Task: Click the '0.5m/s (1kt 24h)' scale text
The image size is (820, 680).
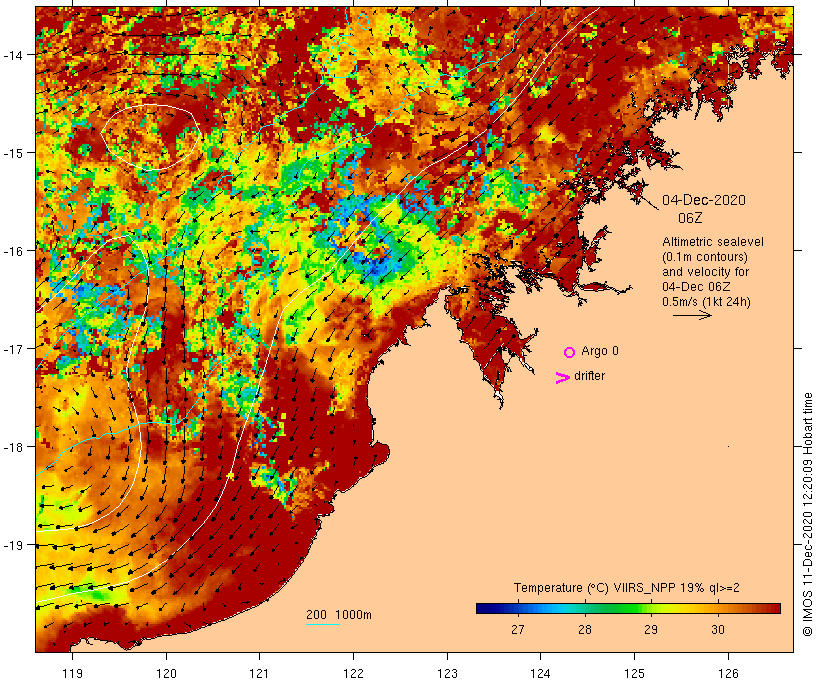Action: coord(706,302)
